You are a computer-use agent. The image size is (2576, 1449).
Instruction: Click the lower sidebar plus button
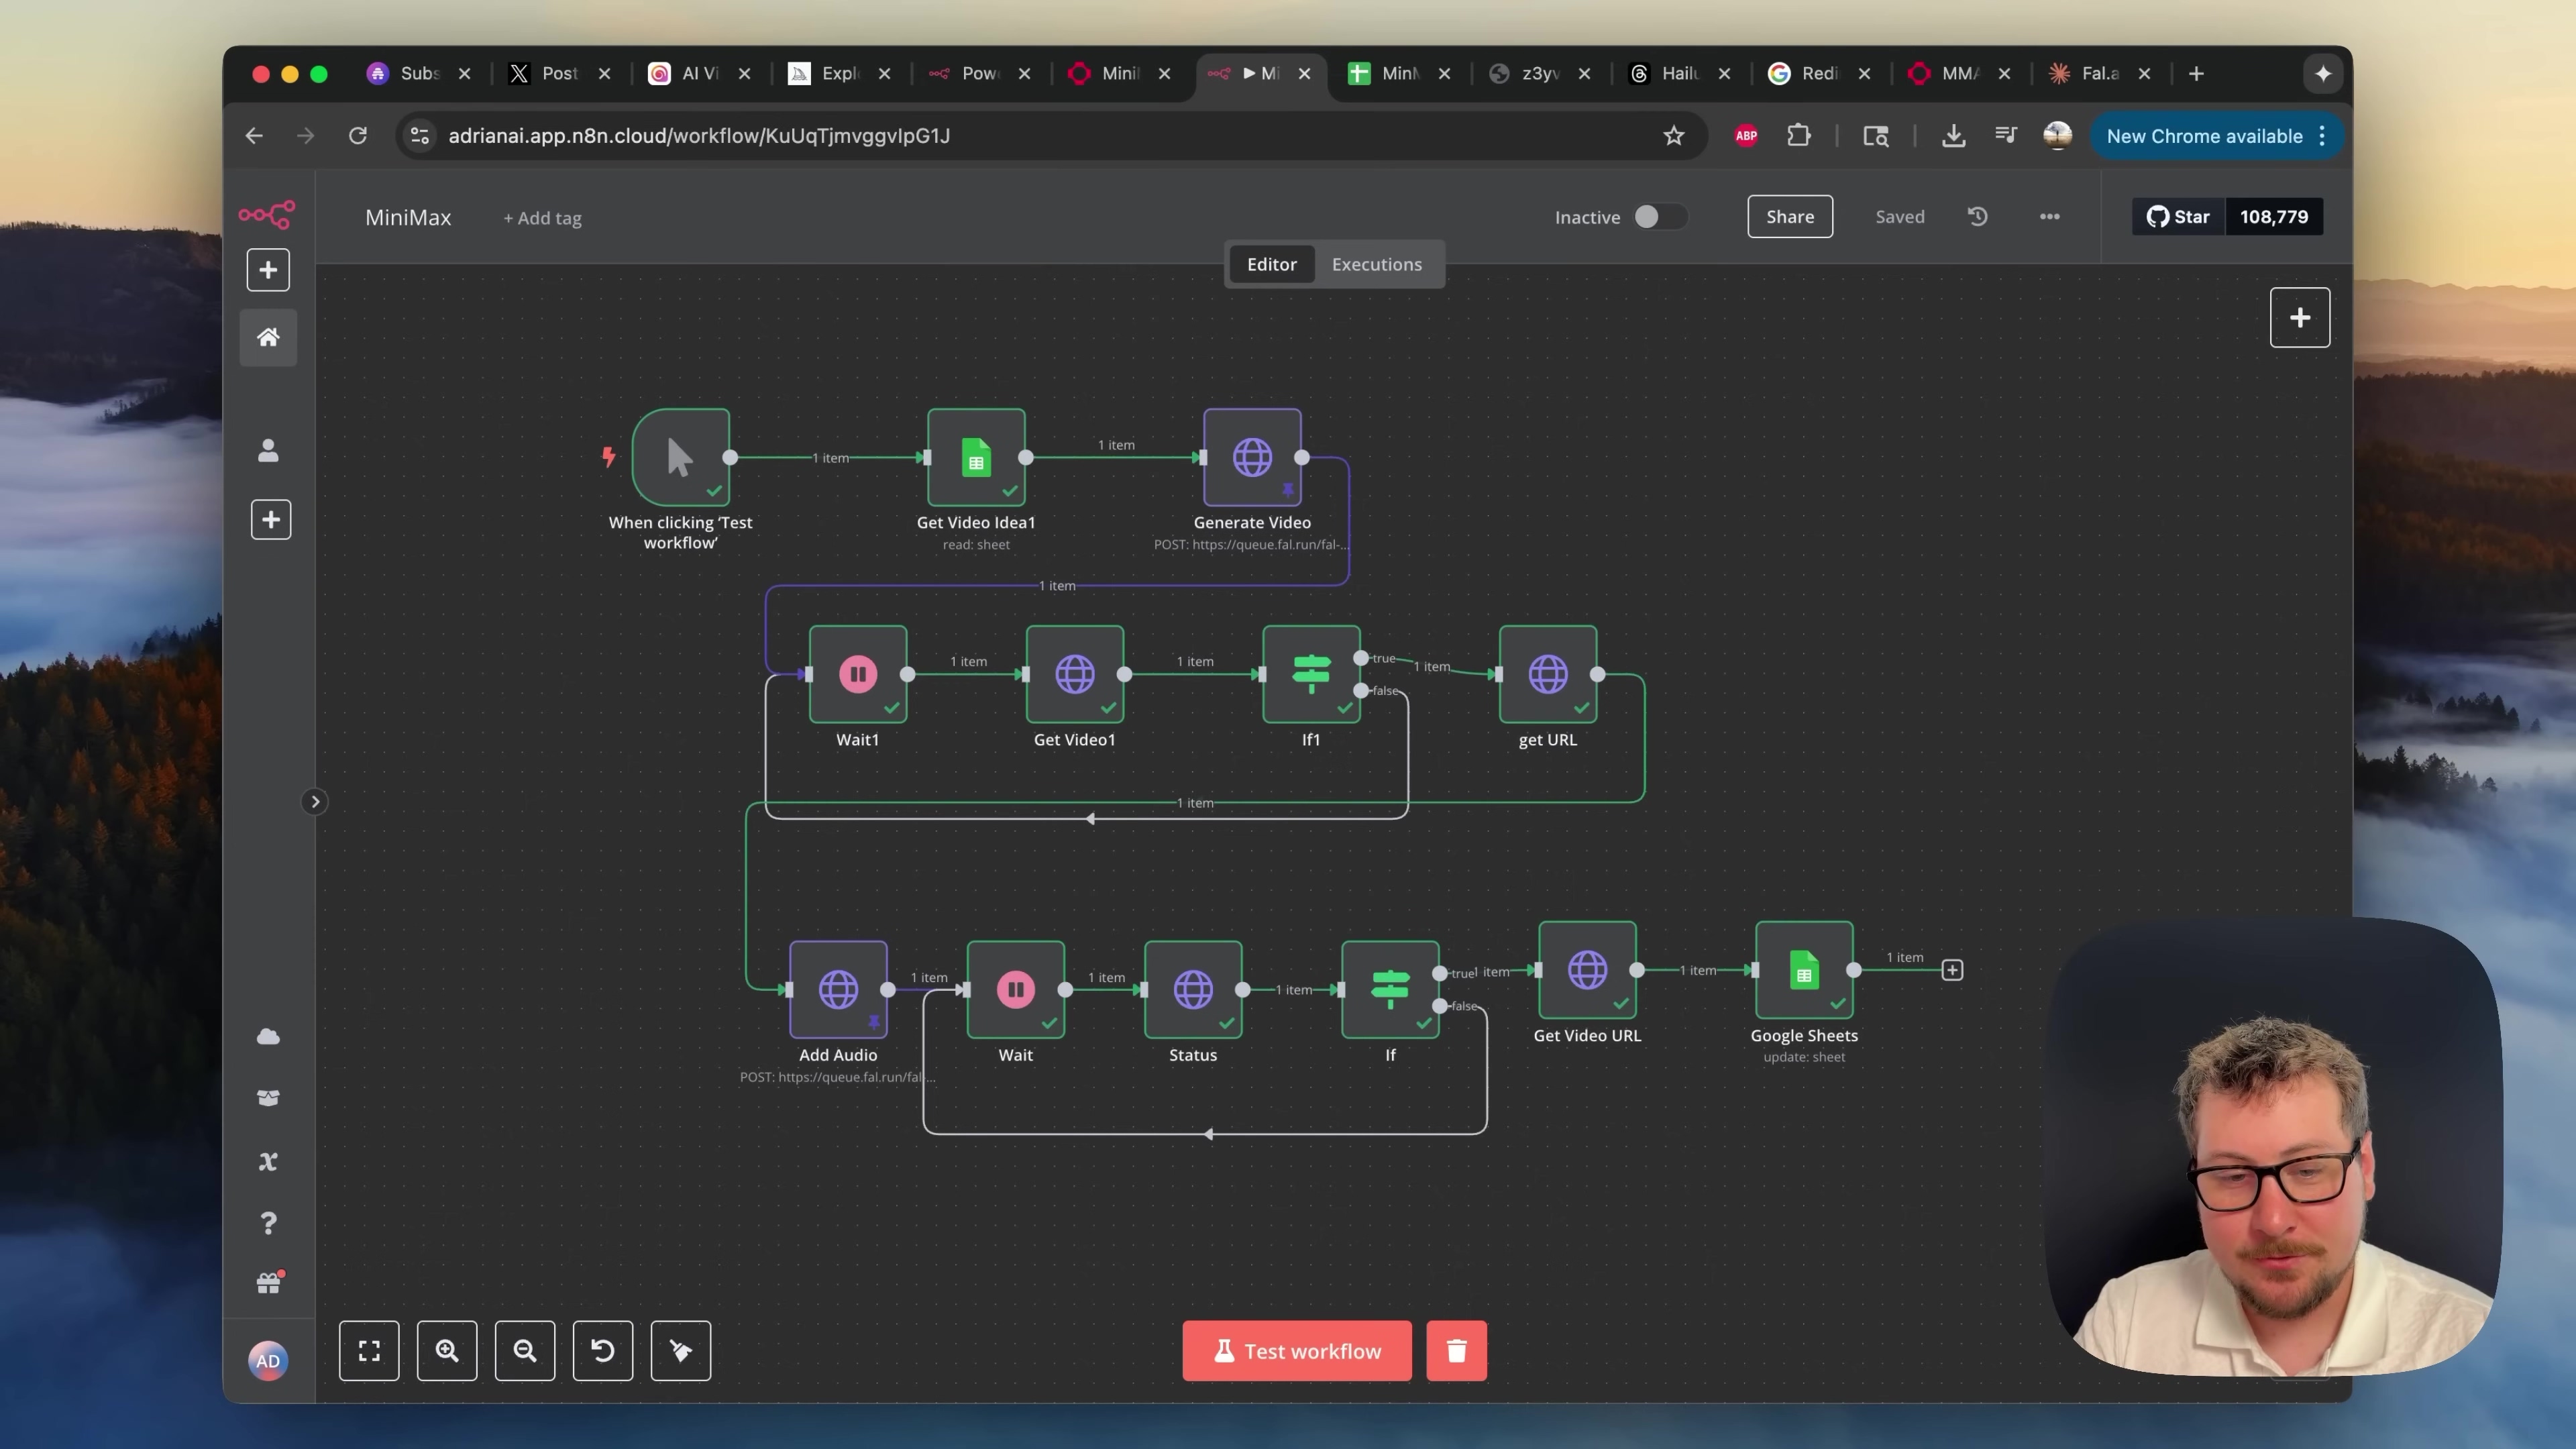click(270, 520)
